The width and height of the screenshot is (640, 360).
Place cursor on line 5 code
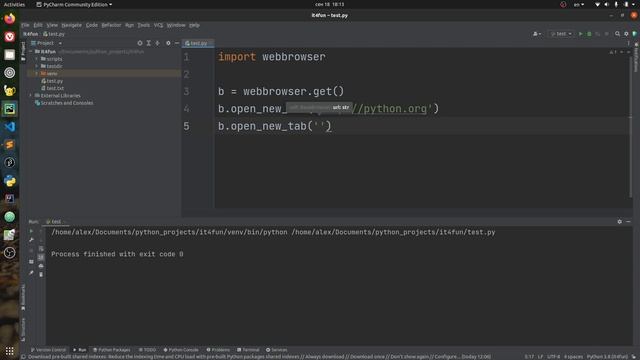pyautogui.click(x=274, y=126)
